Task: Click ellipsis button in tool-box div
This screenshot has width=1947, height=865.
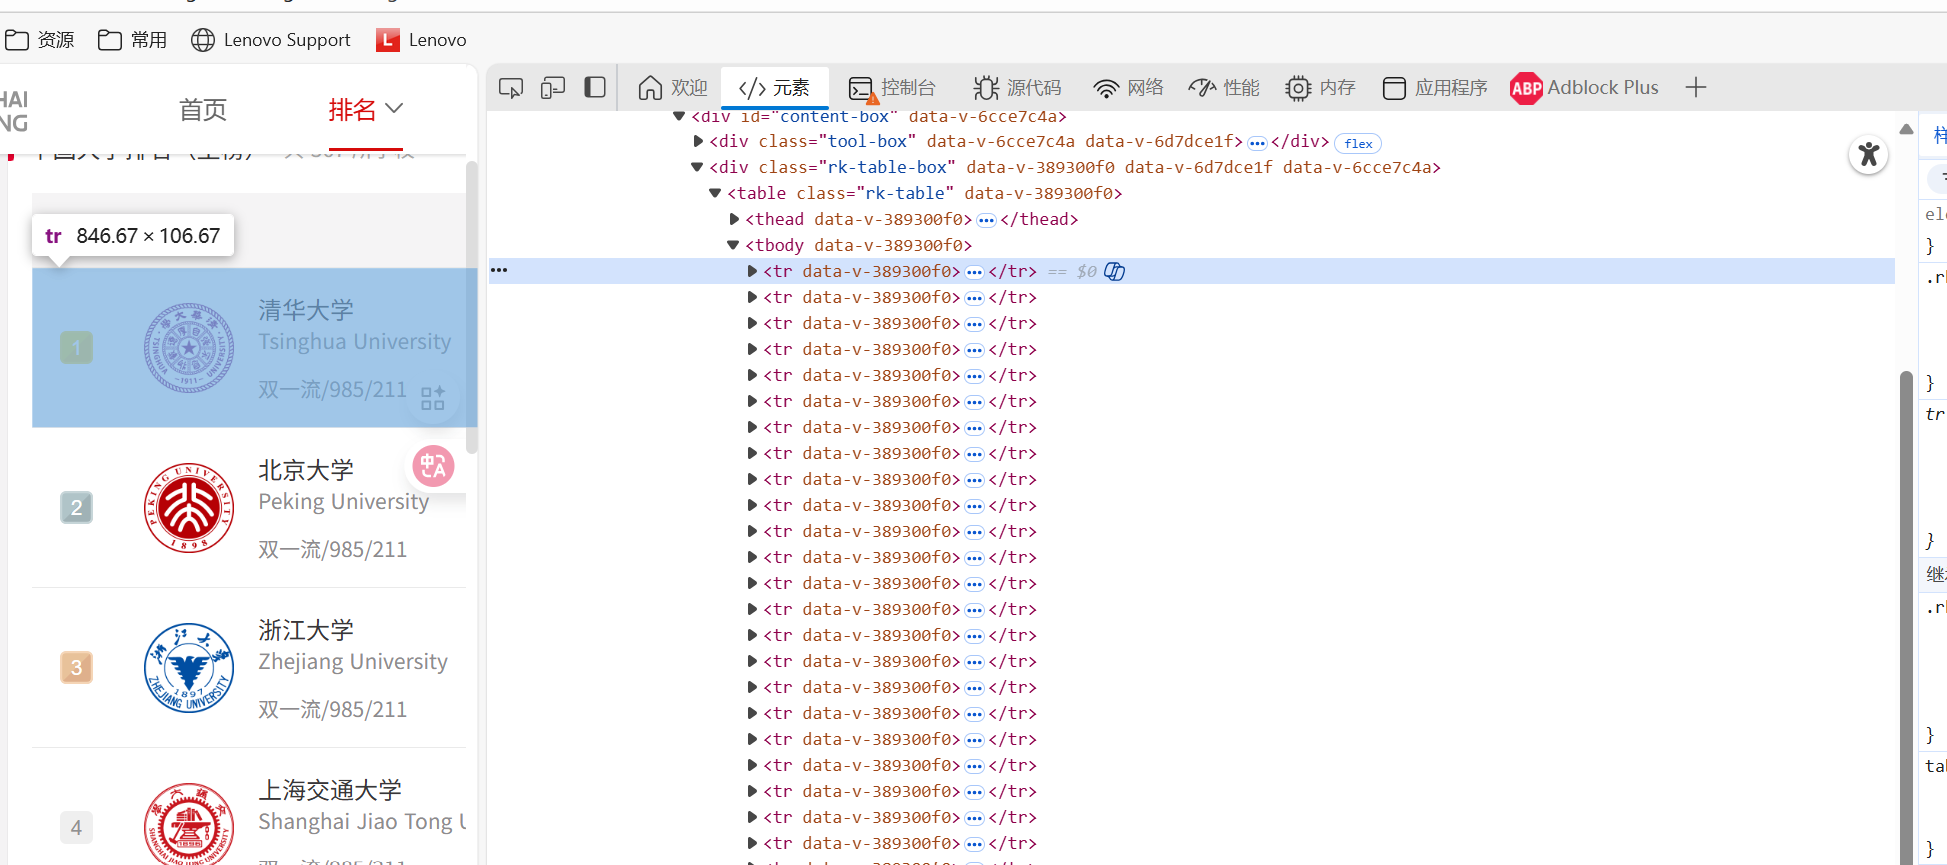Action: 1257,143
